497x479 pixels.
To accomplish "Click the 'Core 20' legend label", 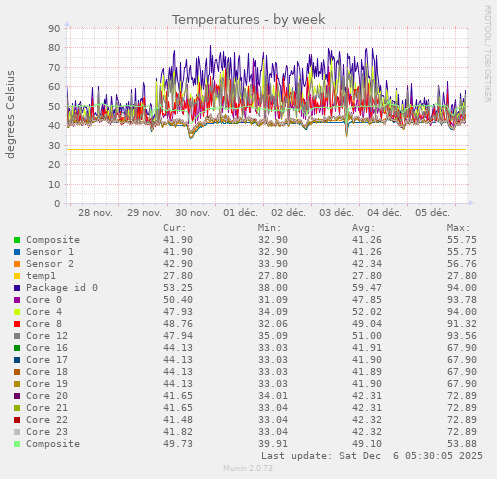I will (47, 396).
